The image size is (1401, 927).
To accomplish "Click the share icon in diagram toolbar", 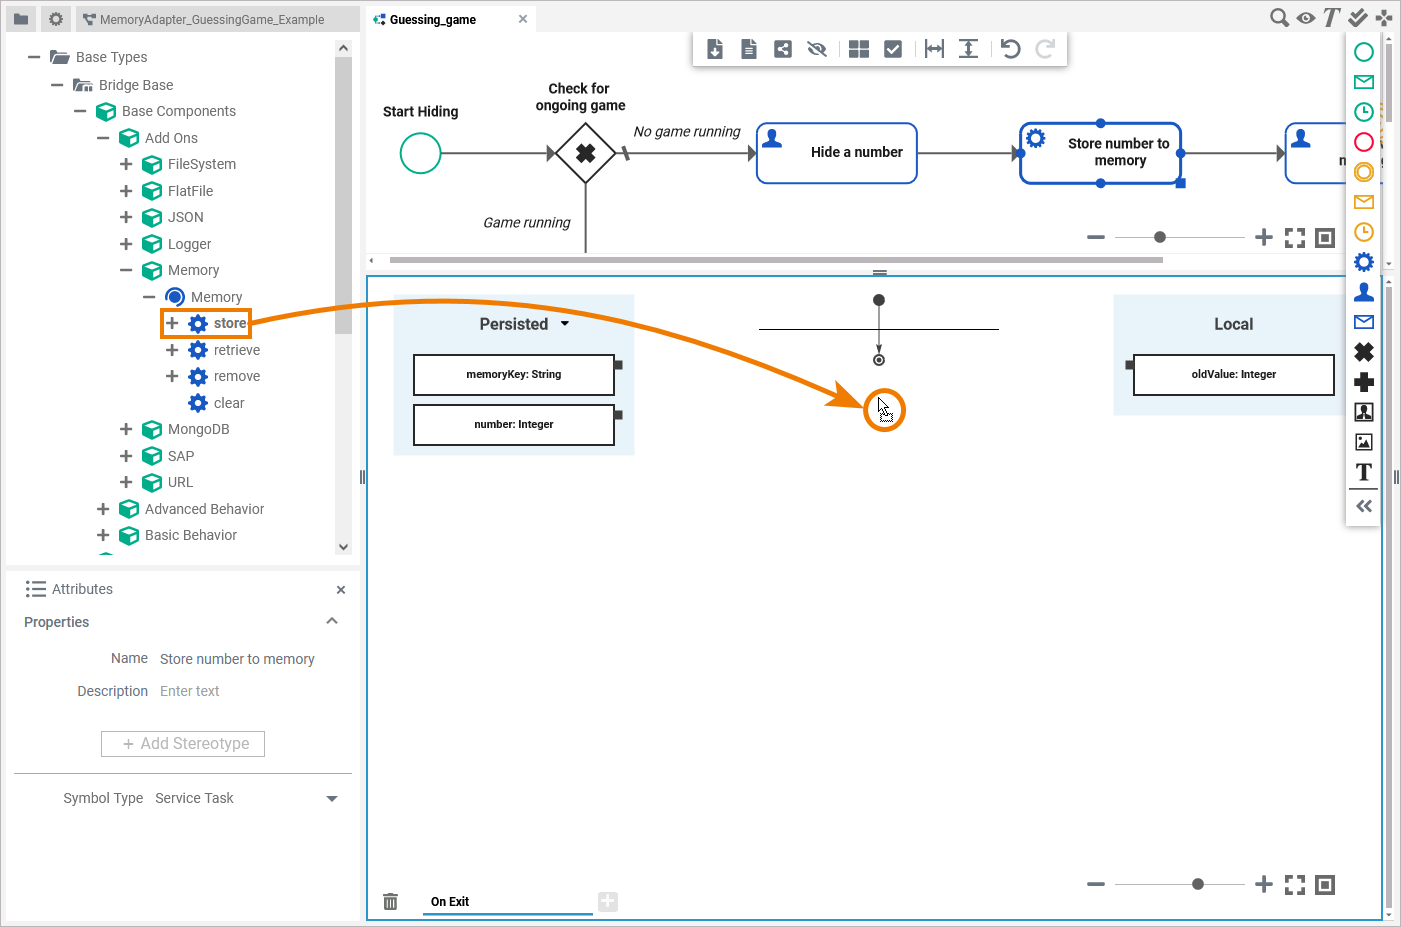I will click(783, 49).
